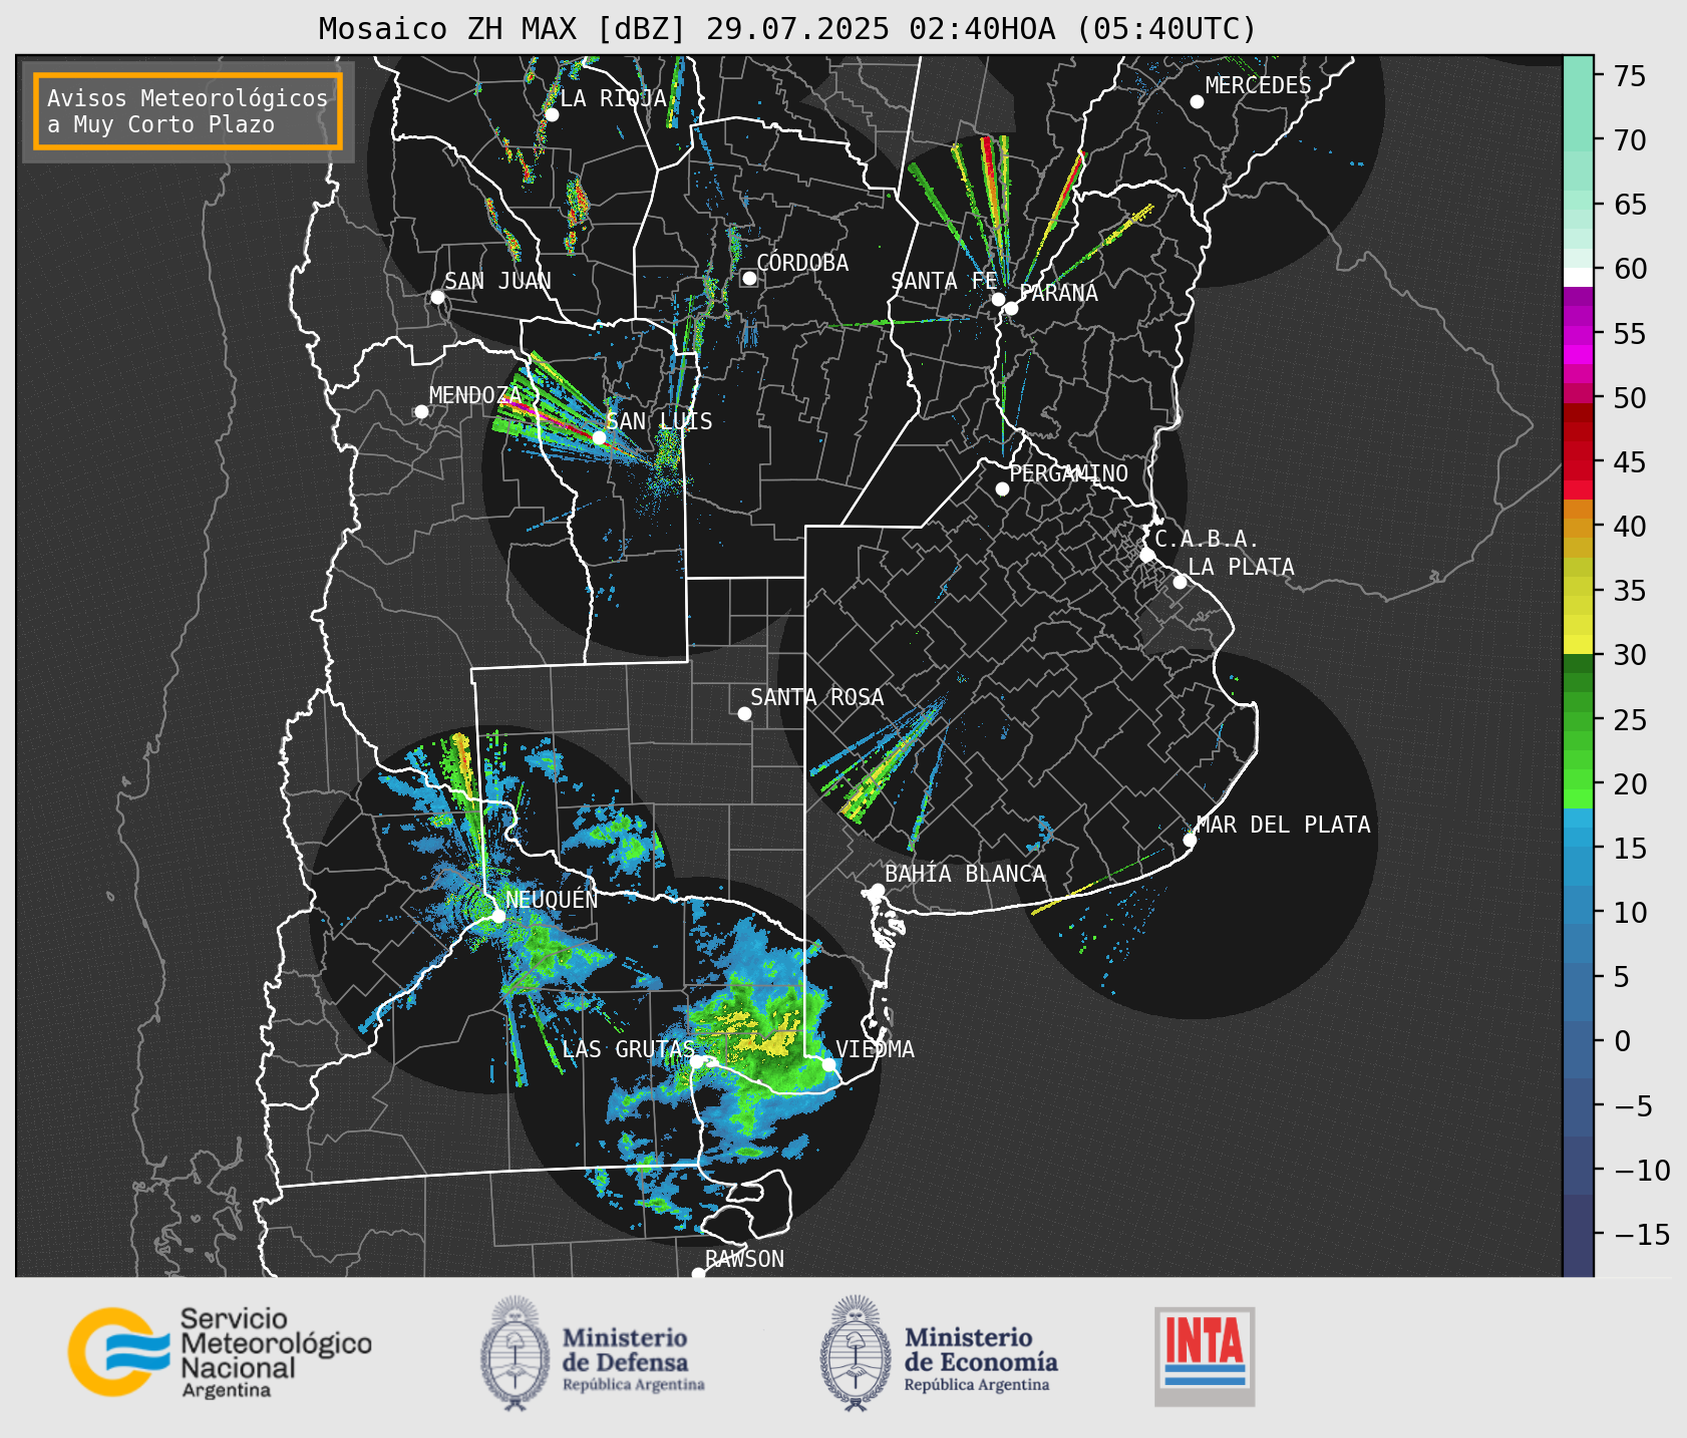Click the mint 70 dBZ color band
Screen dimensions: 1687x1438
[x=1578, y=140]
